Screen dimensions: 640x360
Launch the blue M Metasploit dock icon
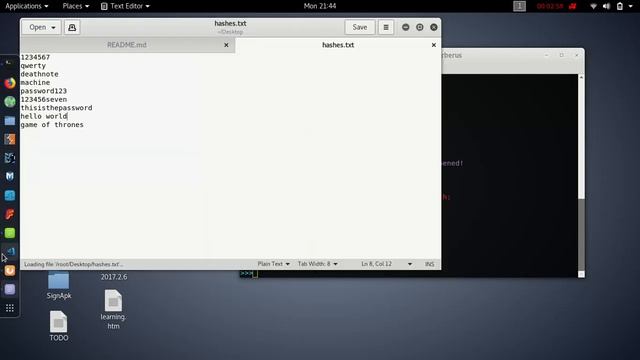[10, 176]
